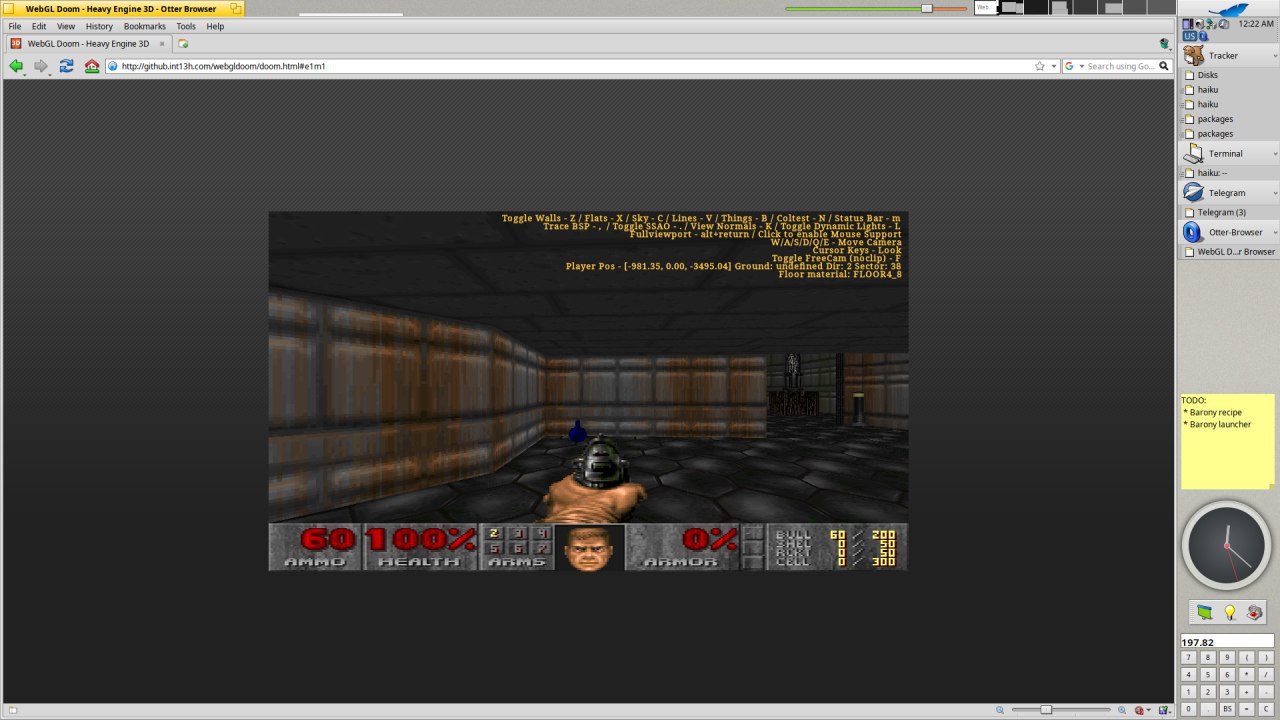1280x720 pixels.
Task: Click calculator BS backspace button
Action: click(1226, 709)
